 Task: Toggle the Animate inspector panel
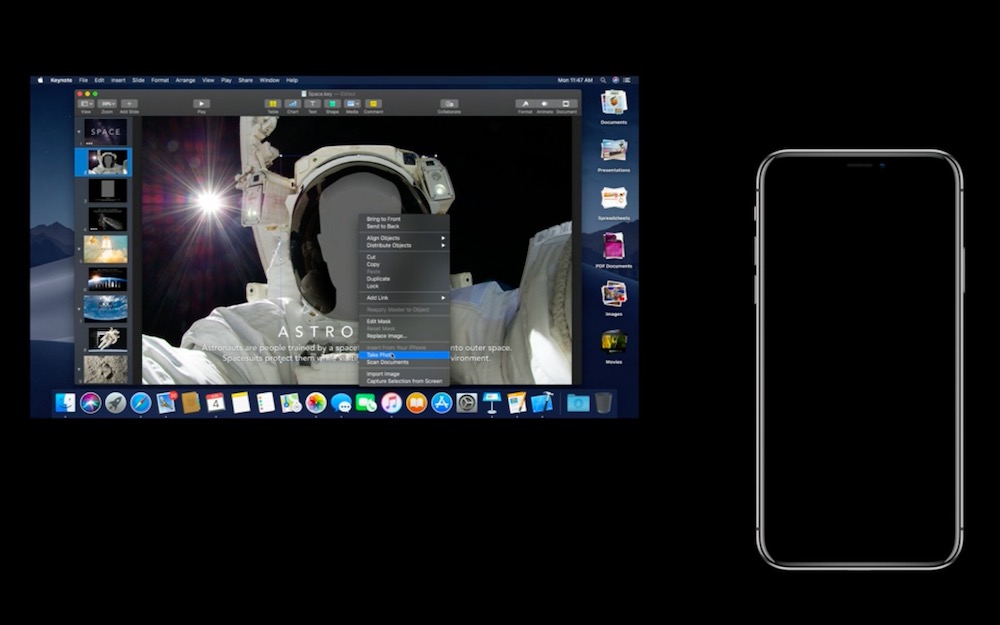tap(545, 104)
